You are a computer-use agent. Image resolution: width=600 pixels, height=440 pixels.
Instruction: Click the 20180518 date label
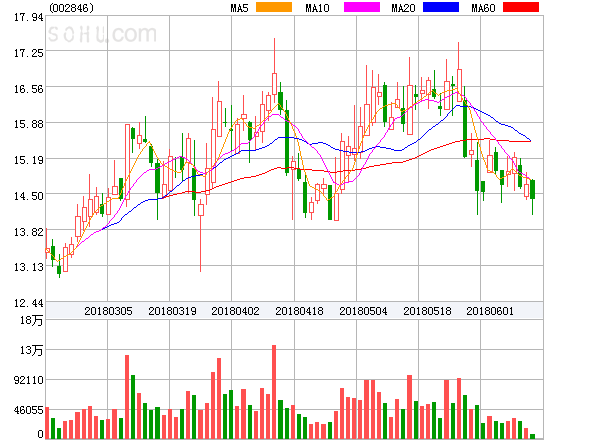point(427,311)
